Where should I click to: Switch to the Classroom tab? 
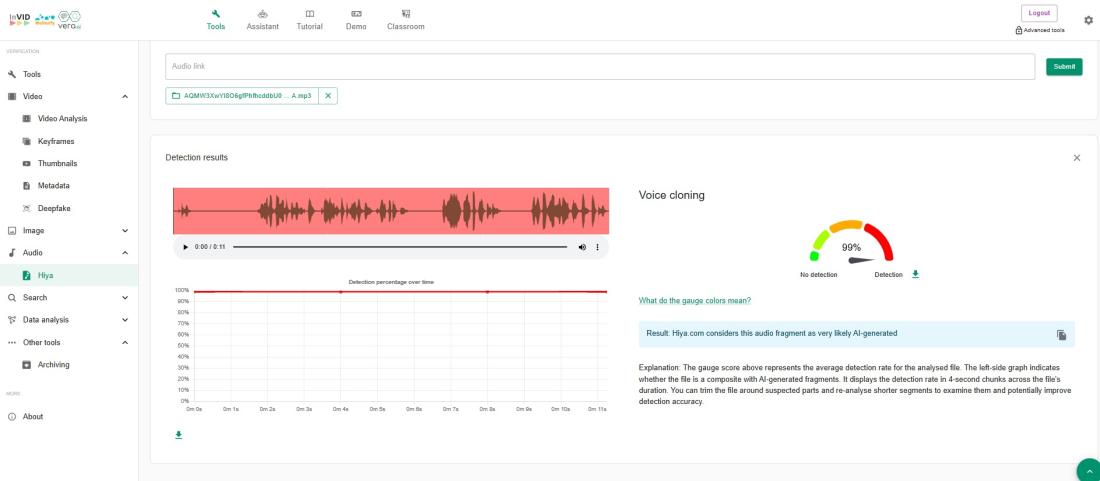(x=406, y=20)
